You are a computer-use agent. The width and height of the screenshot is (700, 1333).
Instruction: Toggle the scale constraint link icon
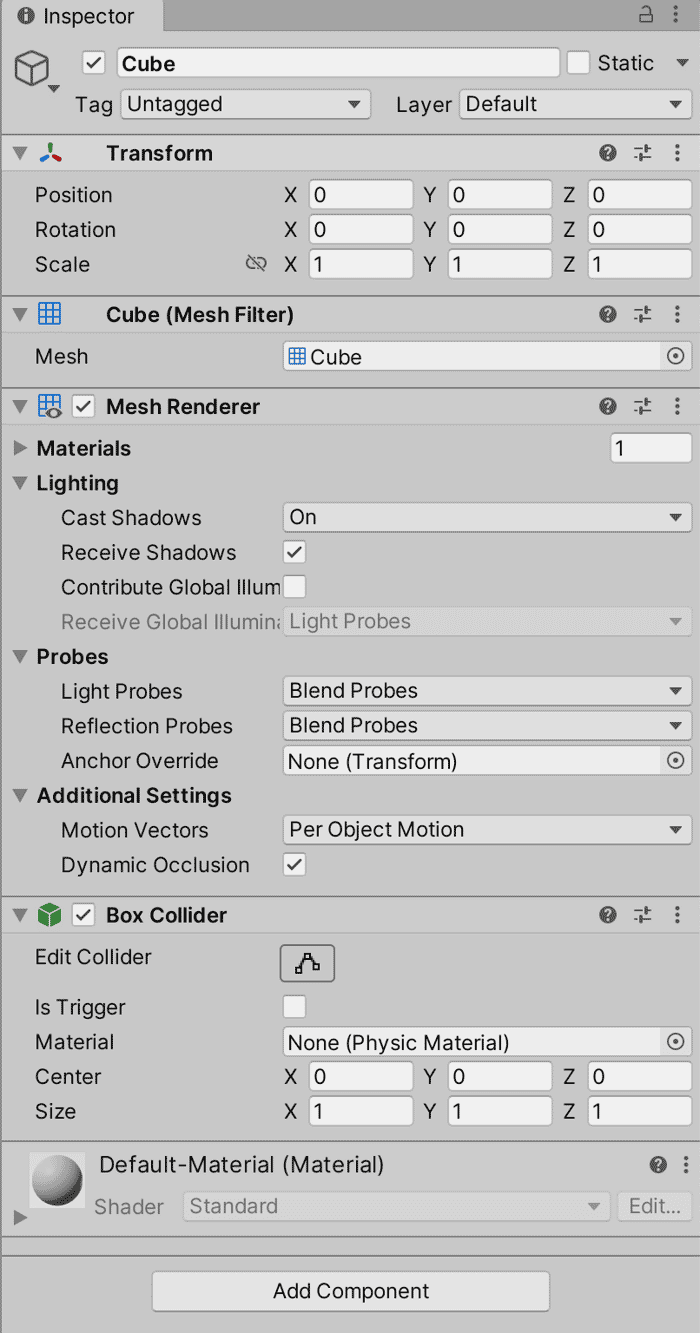[x=257, y=264]
